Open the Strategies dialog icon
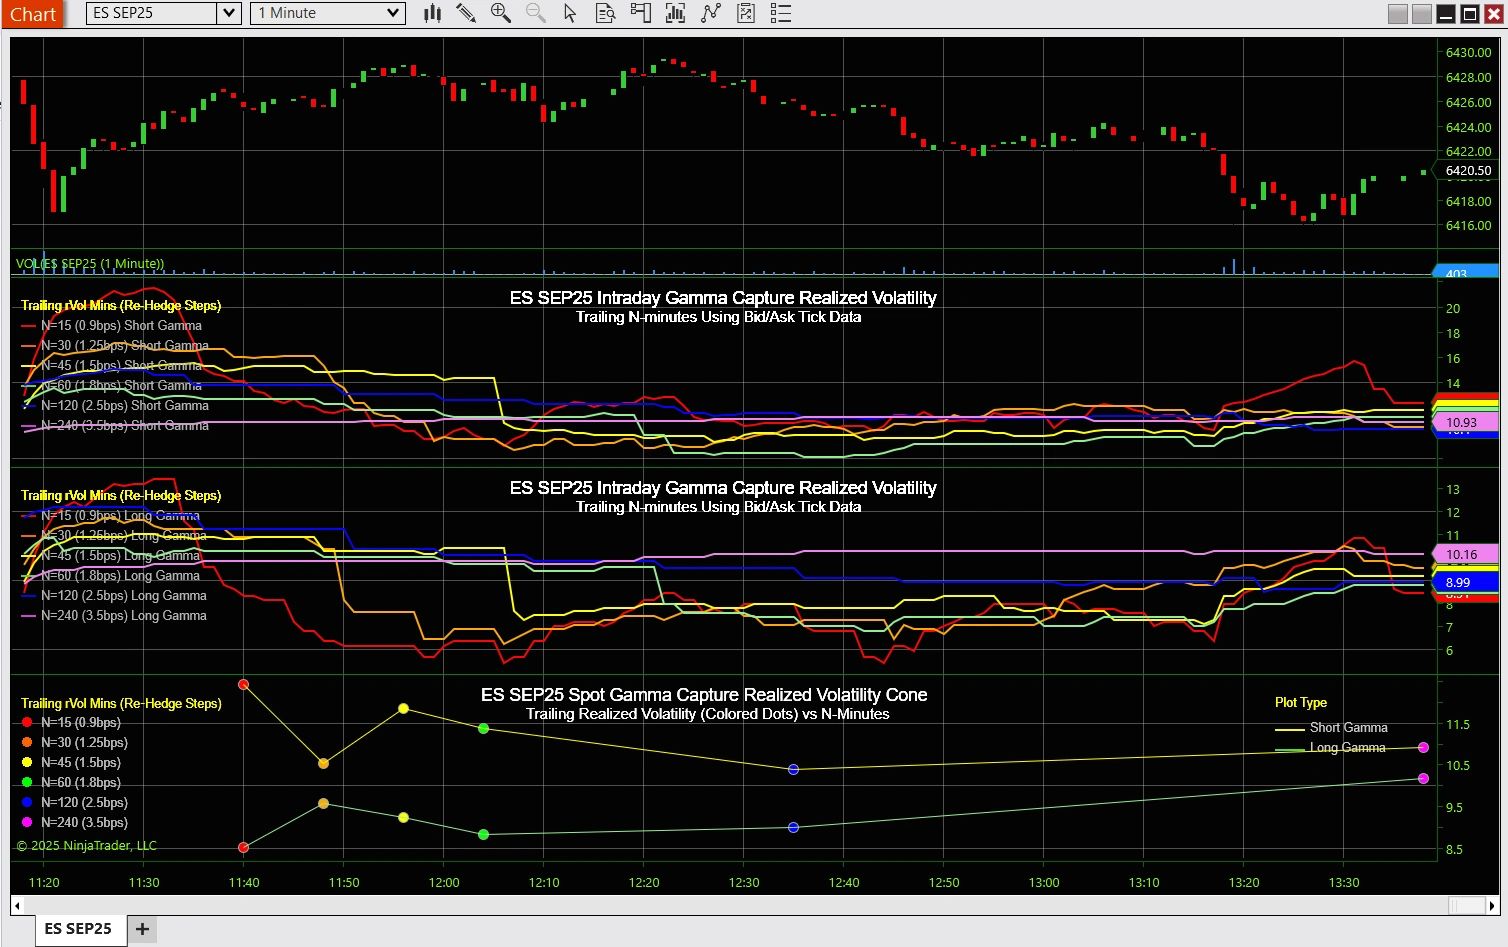The height and width of the screenshot is (947, 1508). click(746, 13)
